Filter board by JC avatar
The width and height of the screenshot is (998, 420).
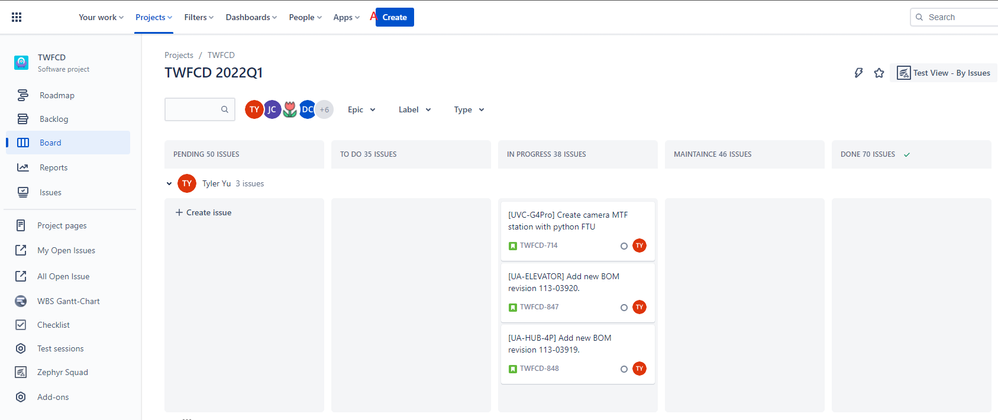click(272, 110)
